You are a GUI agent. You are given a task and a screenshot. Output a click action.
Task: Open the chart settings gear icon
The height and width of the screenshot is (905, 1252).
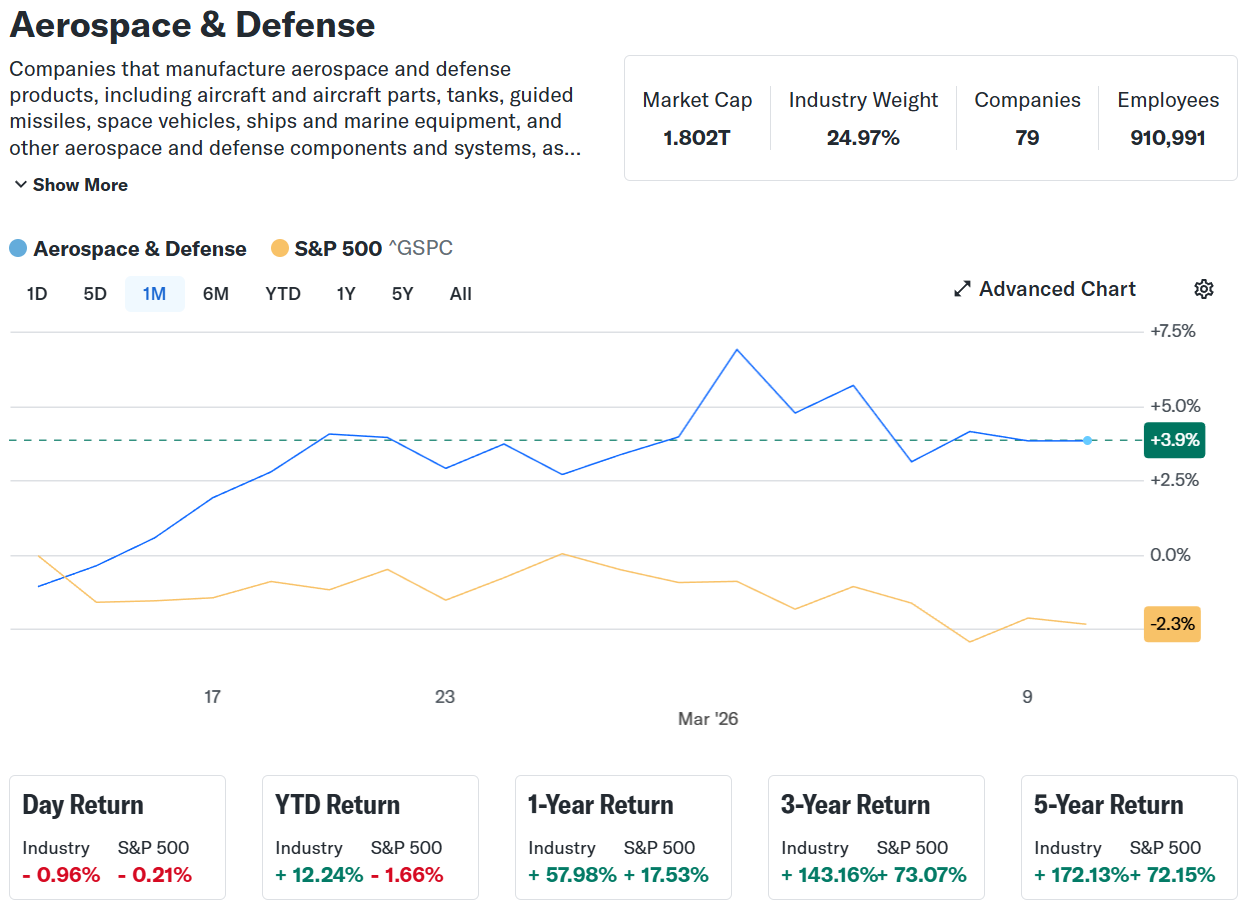pyautogui.click(x=1204, y=289)
